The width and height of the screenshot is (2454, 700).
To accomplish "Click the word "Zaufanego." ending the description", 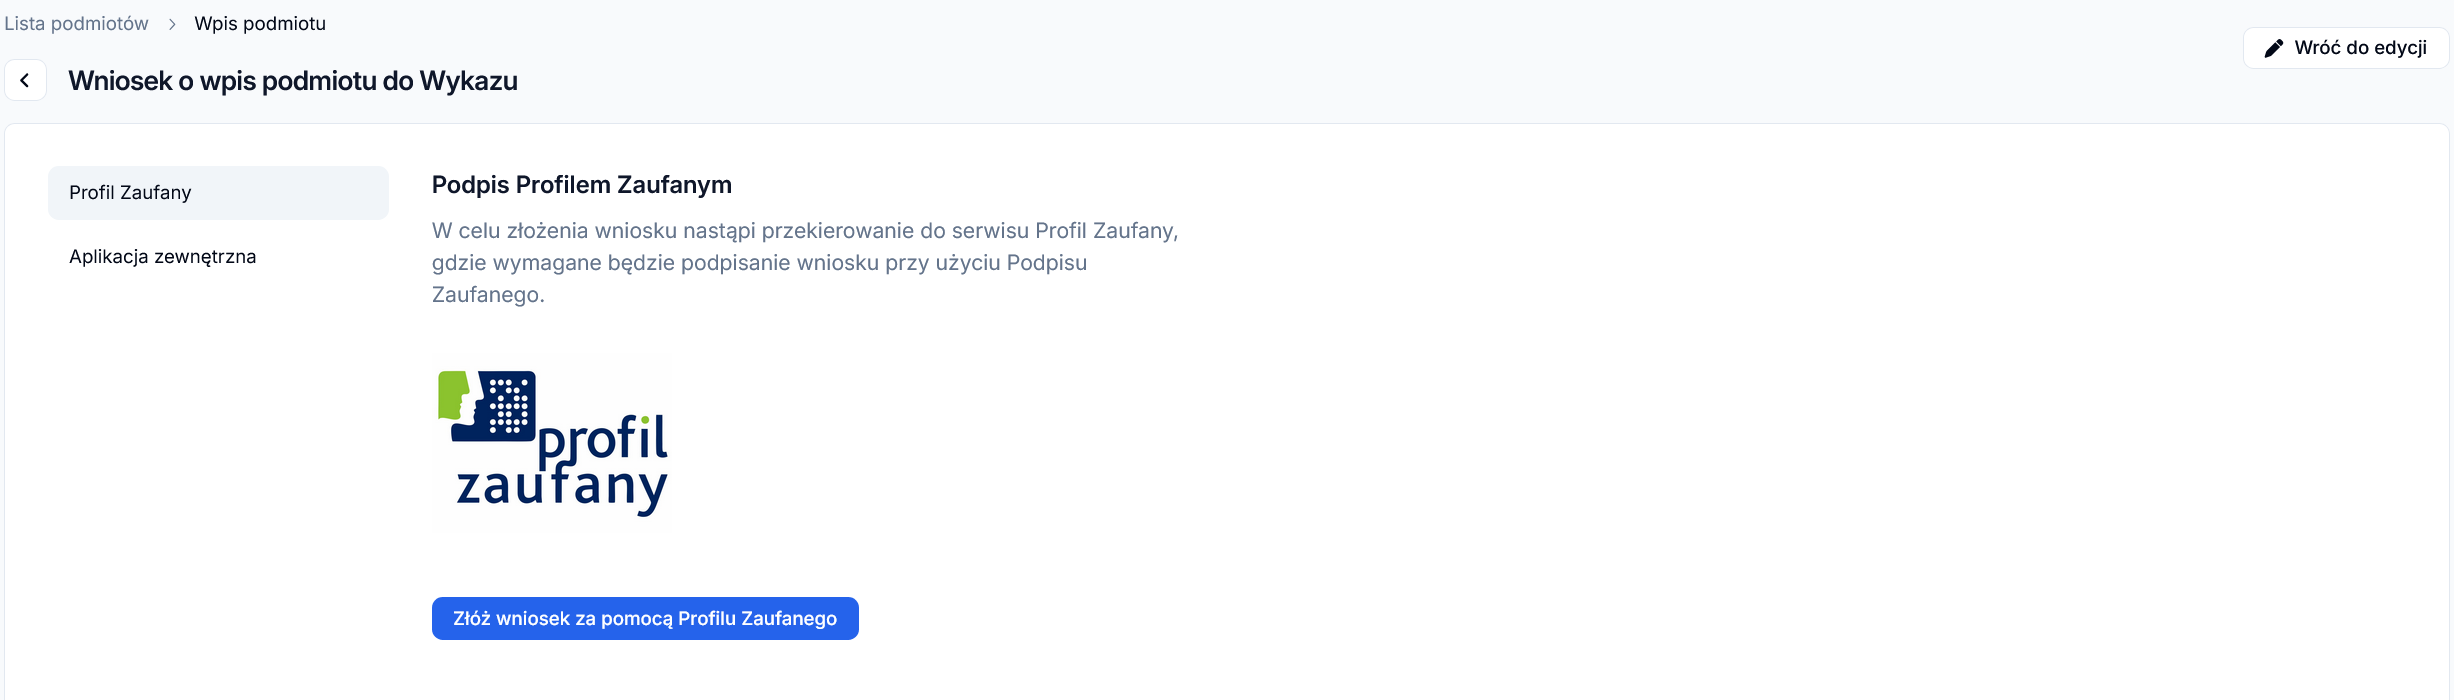I will coord(488,295).
